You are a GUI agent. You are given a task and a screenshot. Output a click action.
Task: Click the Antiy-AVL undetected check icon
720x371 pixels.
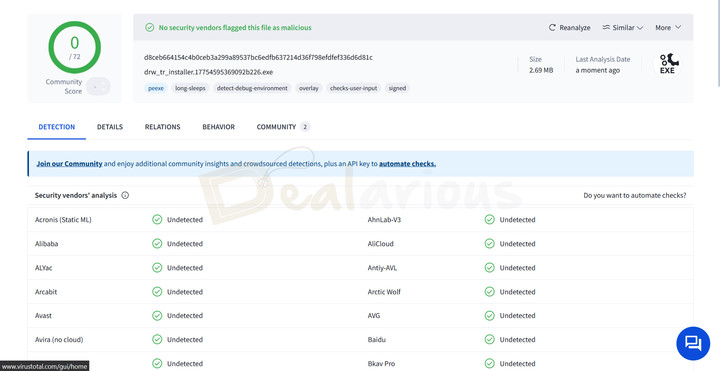click(489, 267)
